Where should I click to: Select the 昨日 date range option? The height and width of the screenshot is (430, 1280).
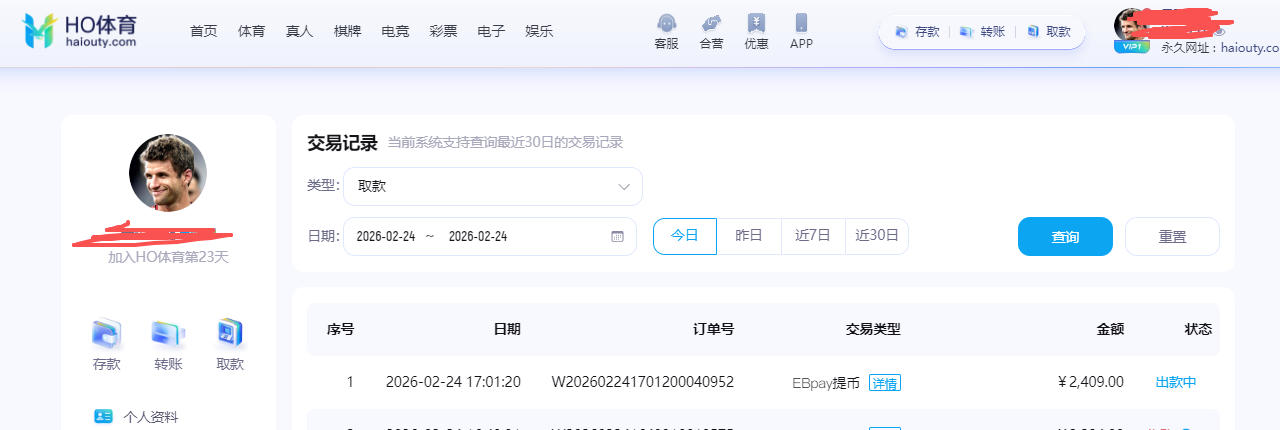(x=748, y=236)
